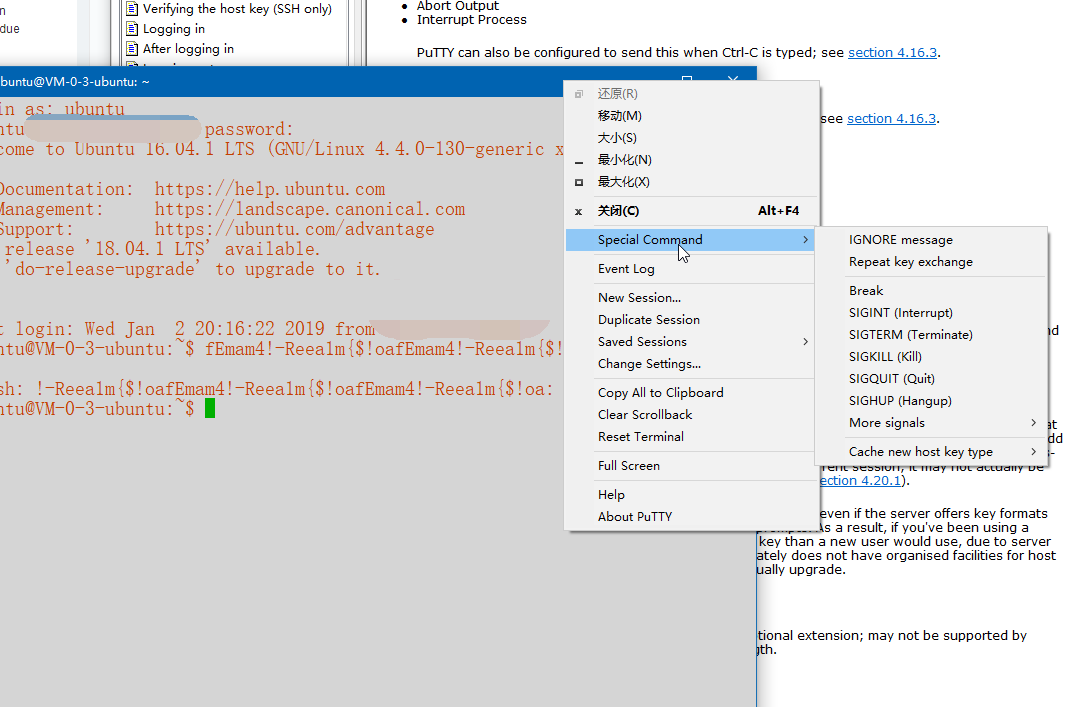Select Event Log from the menu

(x=690, y=269)
